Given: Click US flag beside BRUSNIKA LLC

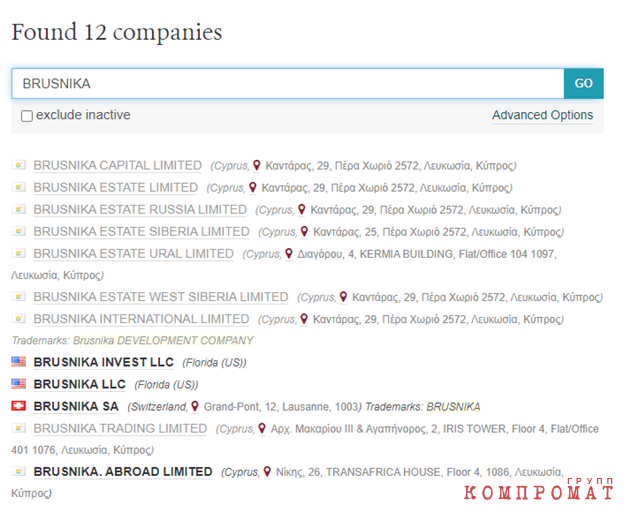Looking at the screenshot, I should point(18,384).
